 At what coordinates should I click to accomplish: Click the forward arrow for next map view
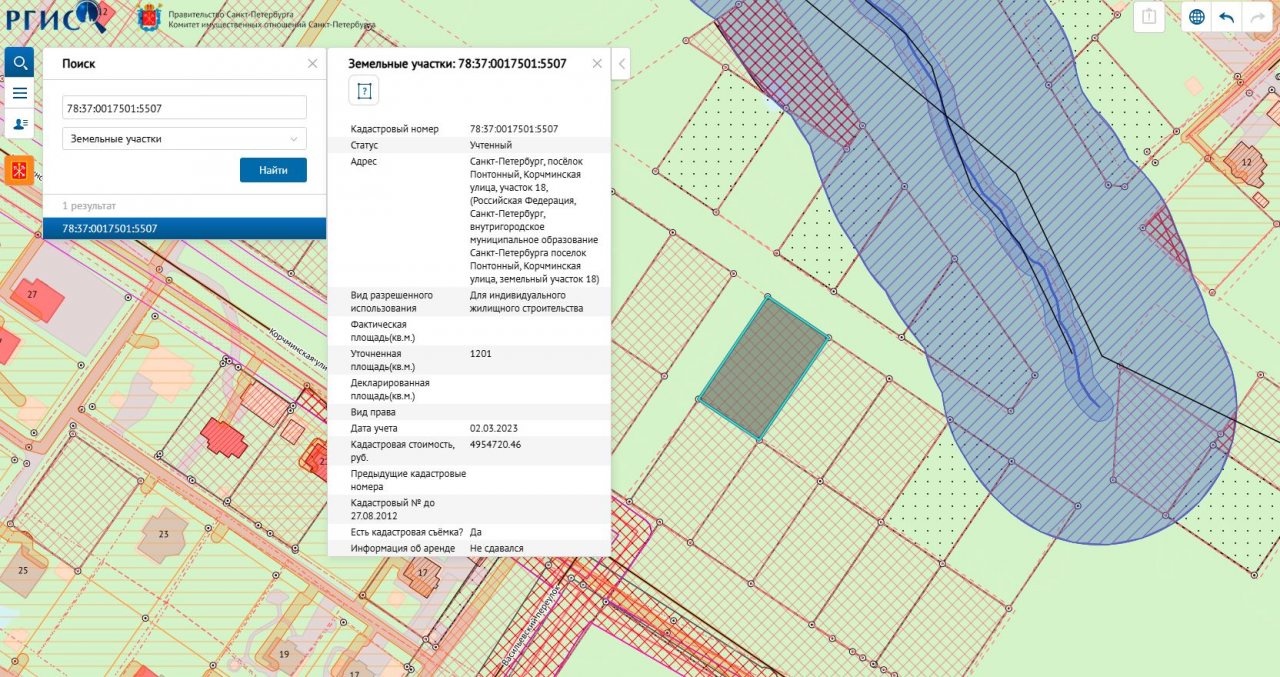(x=1257, y=17)
